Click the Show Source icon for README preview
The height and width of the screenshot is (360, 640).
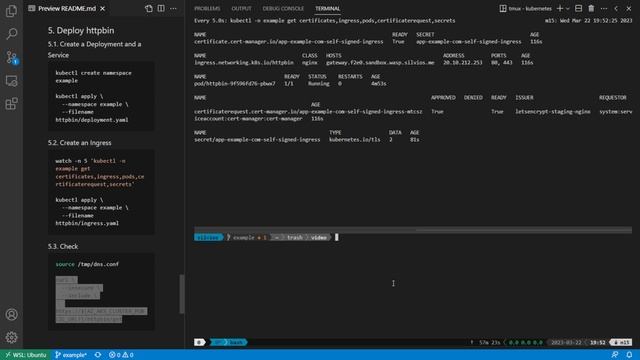149,9
